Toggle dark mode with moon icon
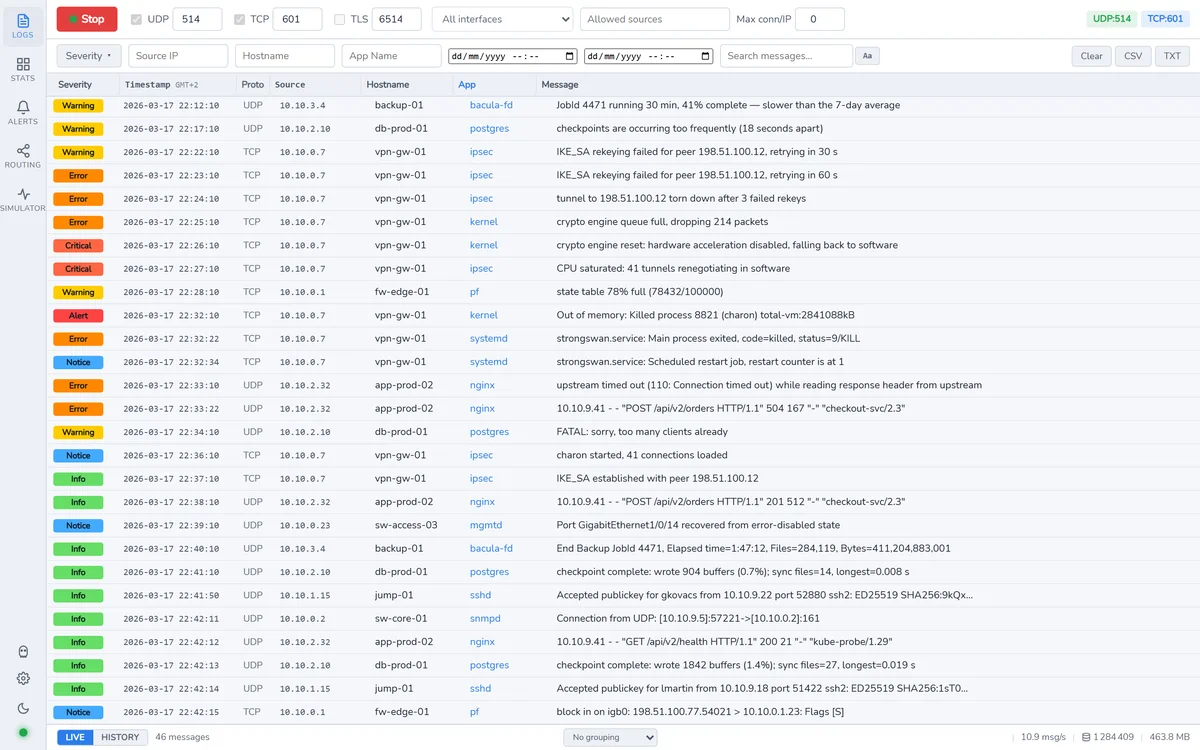Image resolution: width=1200 pixels, height=750 pixels. tap(23, 708)
